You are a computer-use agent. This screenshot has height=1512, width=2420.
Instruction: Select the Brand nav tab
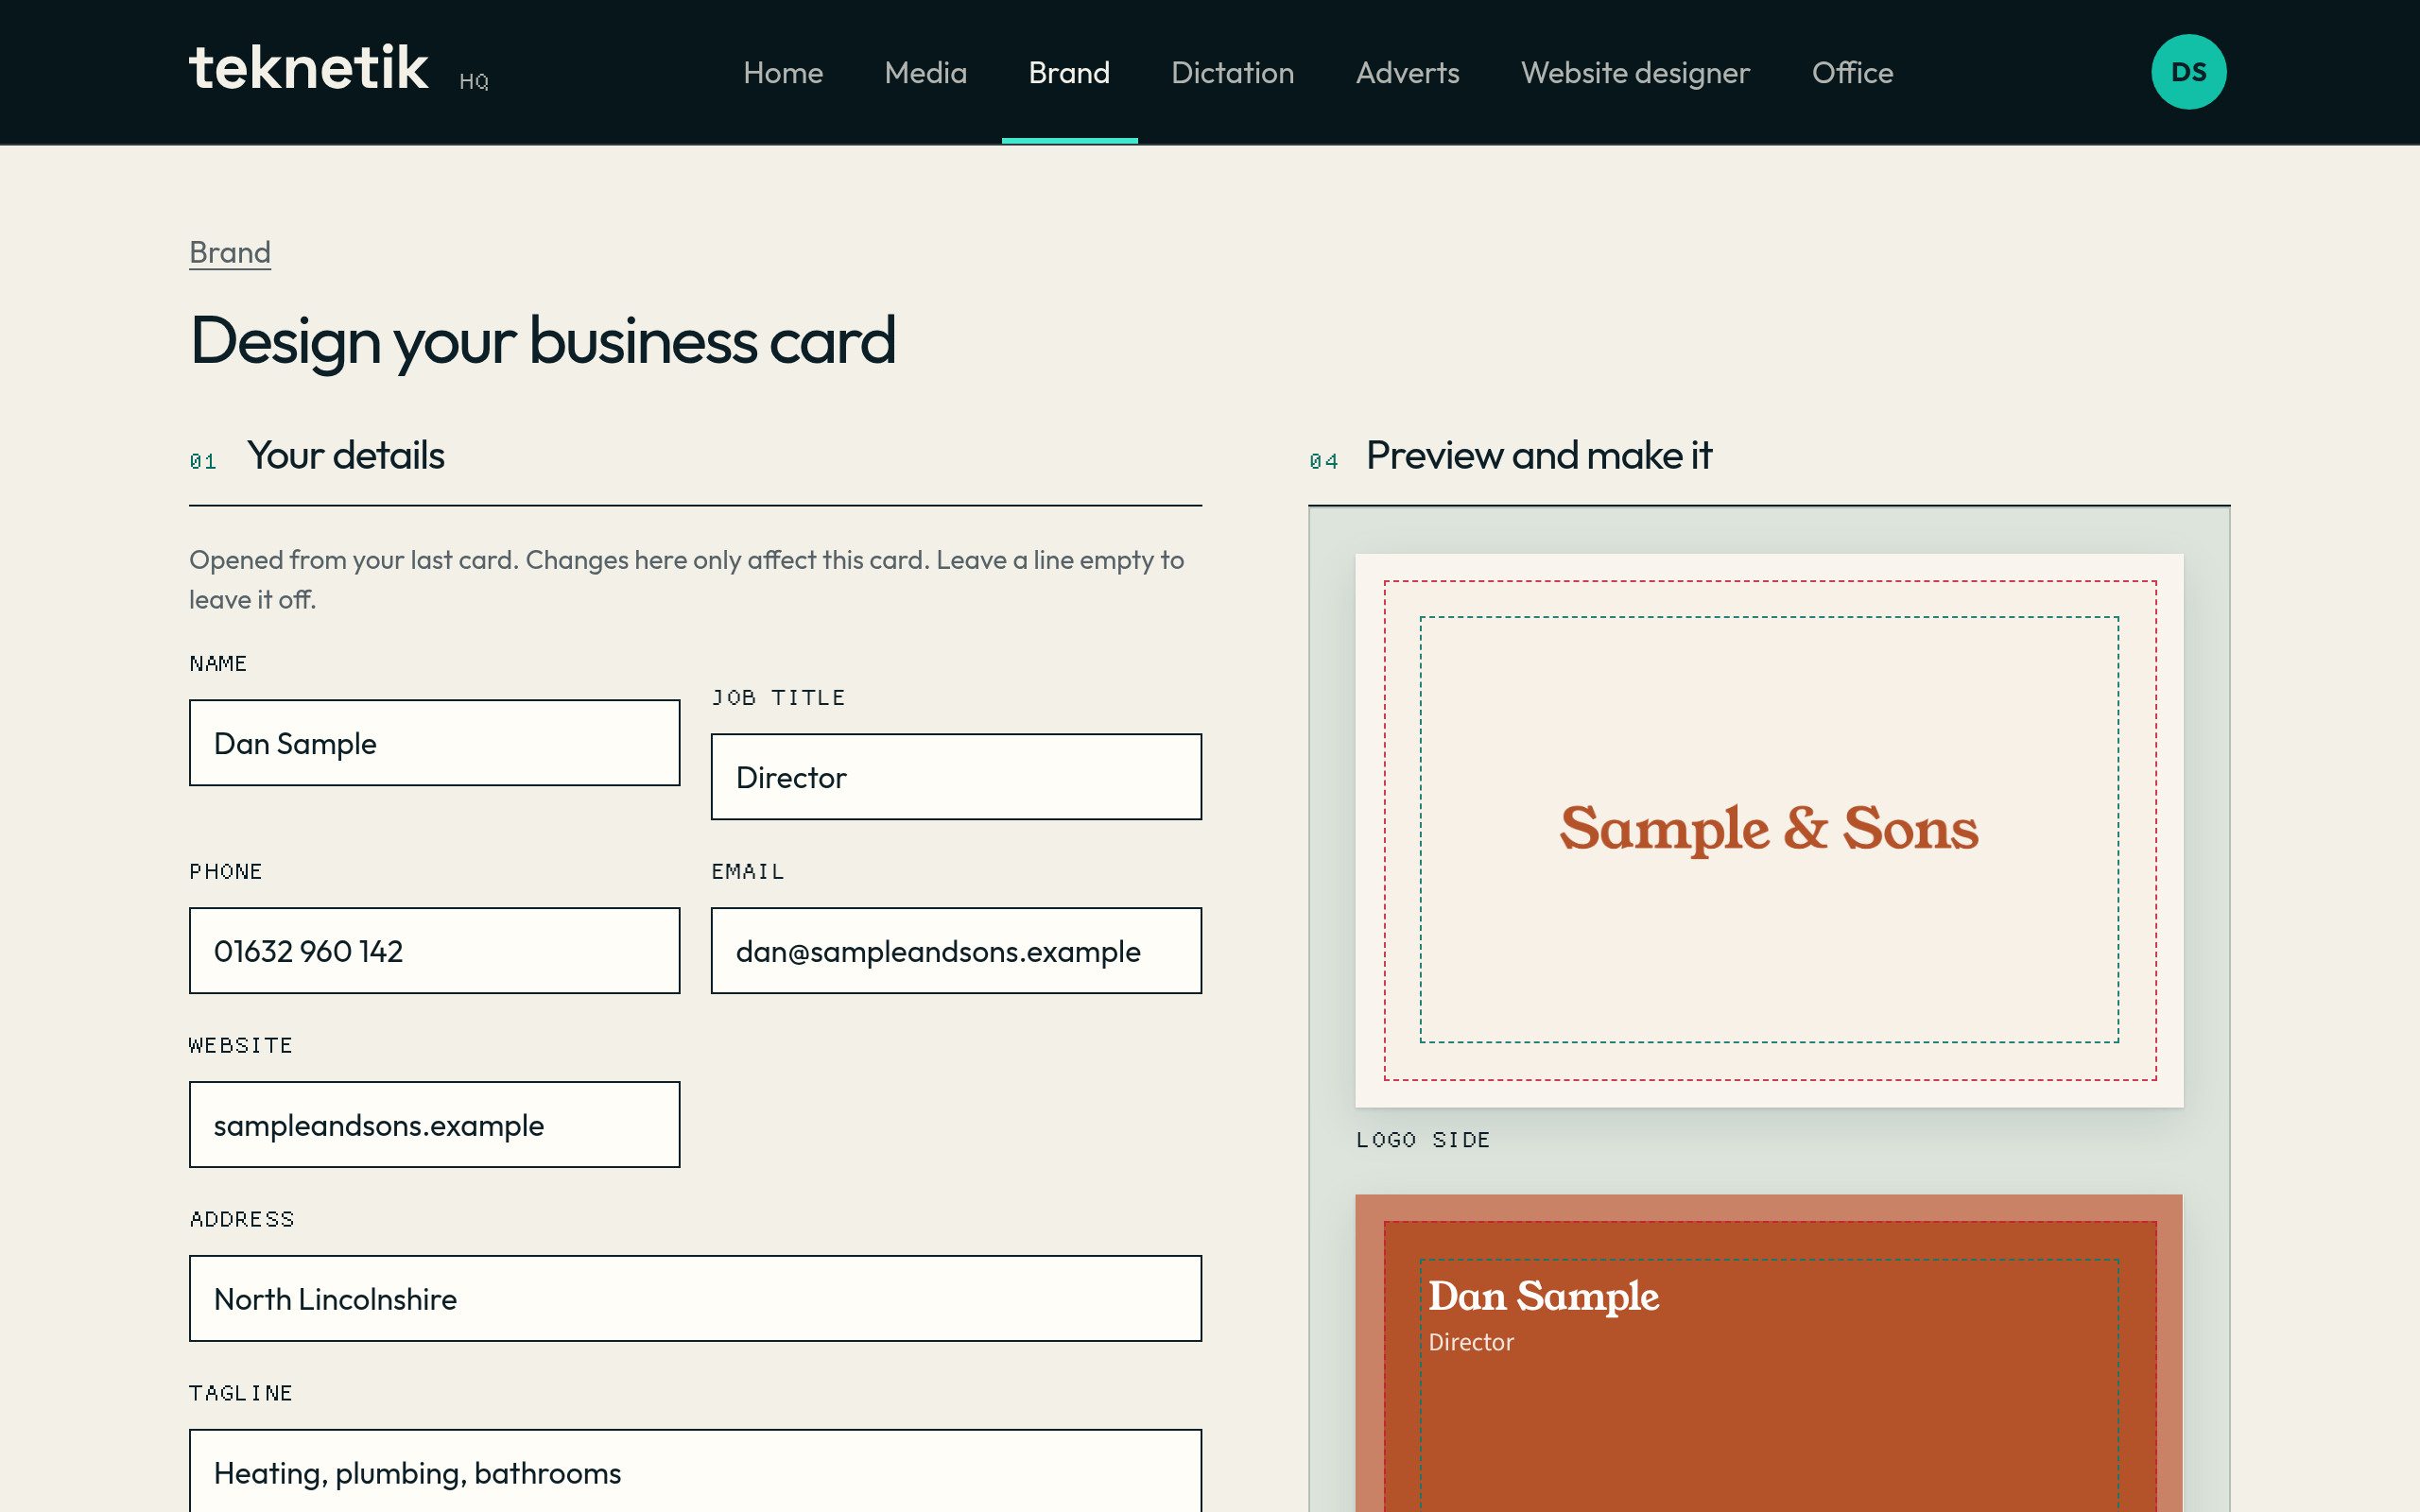(1069, 72)
